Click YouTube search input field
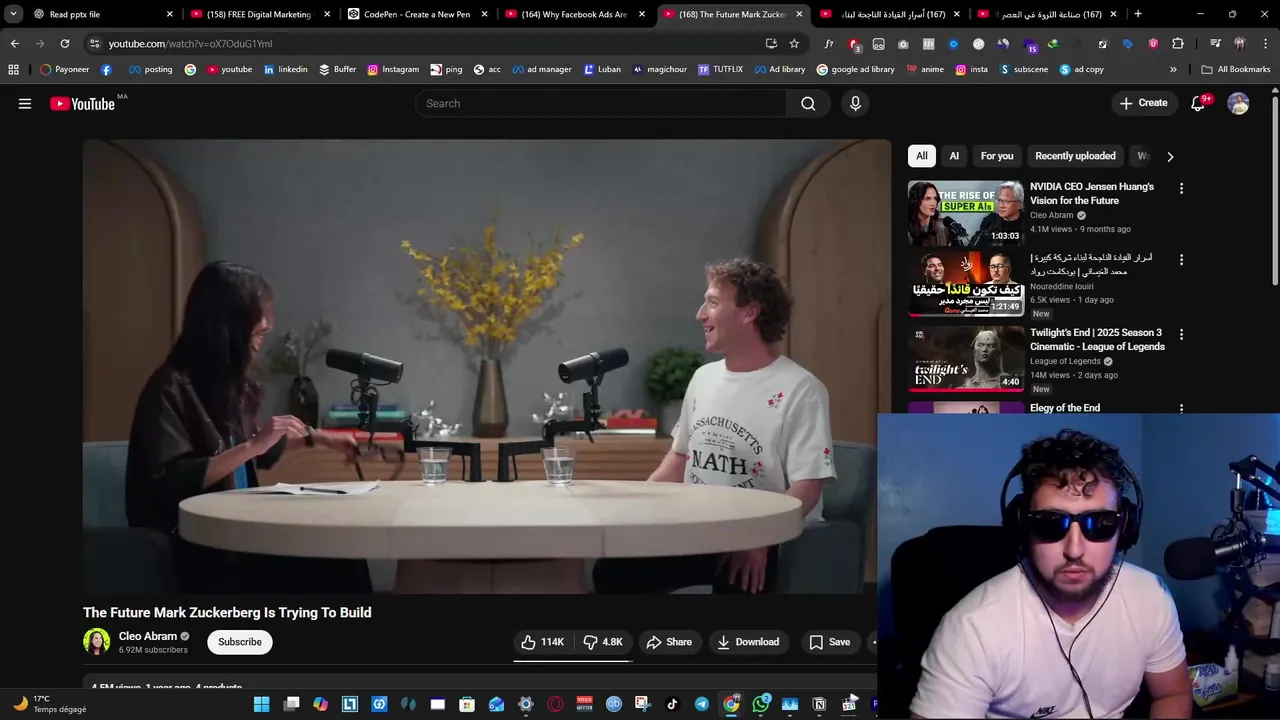The width and height of the screenshot is (1280, 720). pos(600,103)
